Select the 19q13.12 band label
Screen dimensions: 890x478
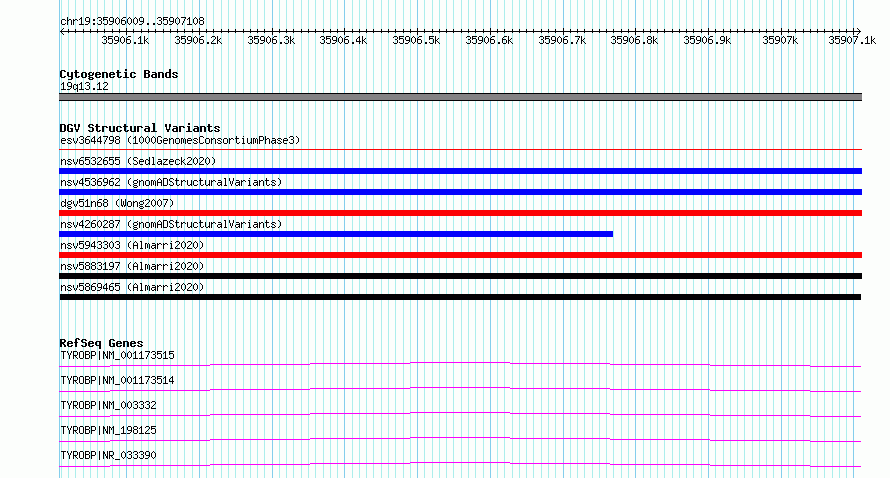tap(84, 86)
